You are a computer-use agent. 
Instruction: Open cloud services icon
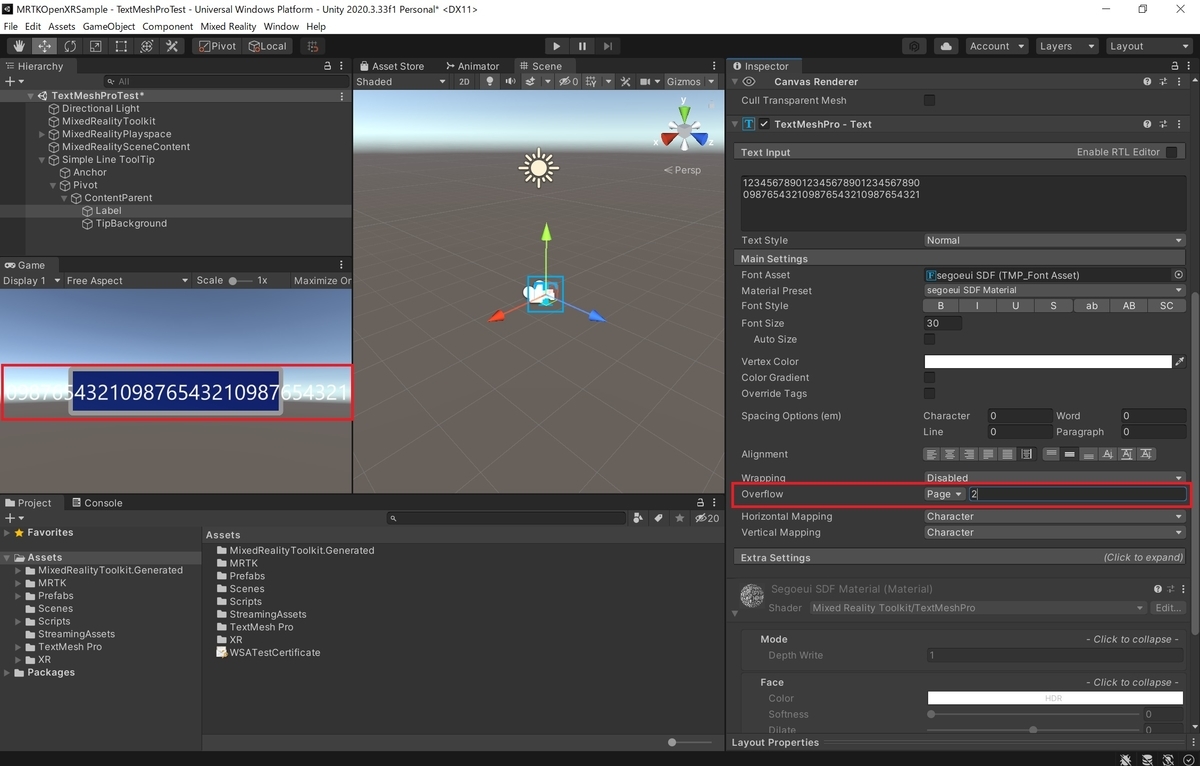click(945, 46)
